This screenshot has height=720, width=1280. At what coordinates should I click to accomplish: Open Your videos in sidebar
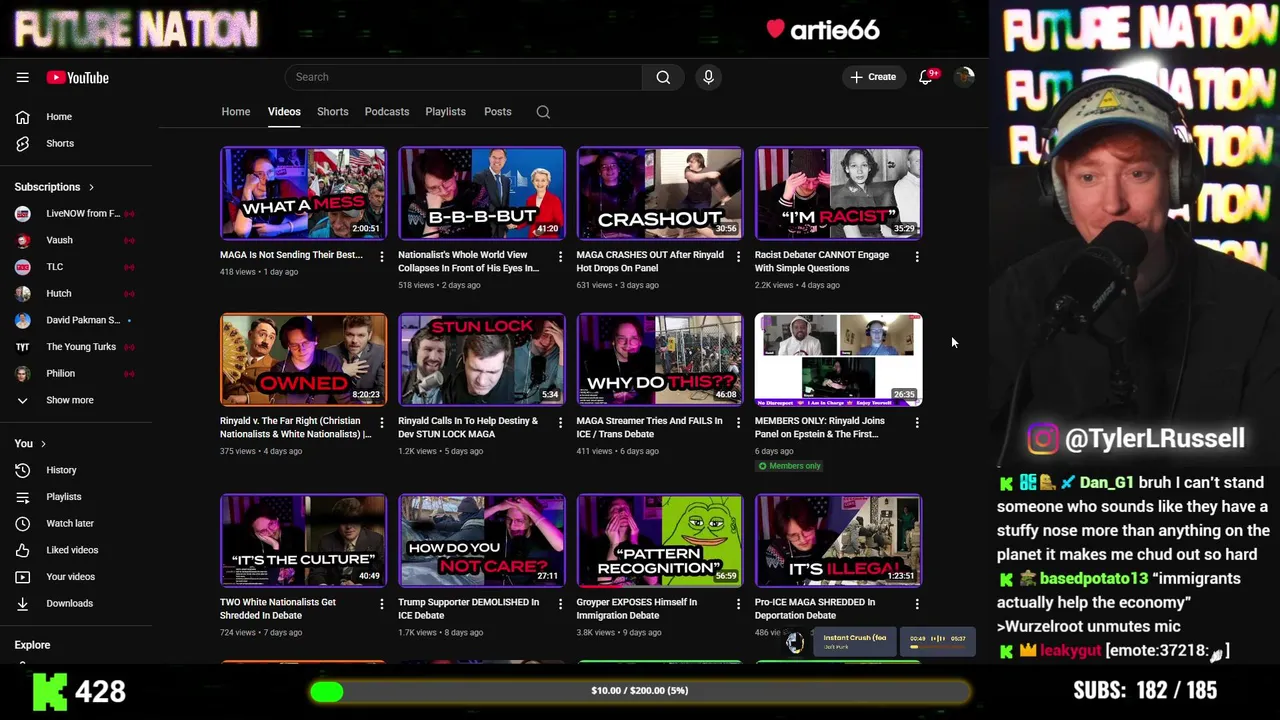(76, 577)
